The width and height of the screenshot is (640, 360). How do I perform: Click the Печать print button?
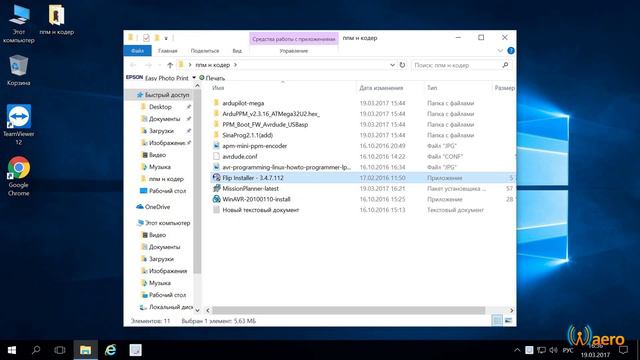(x=212, y=78)
